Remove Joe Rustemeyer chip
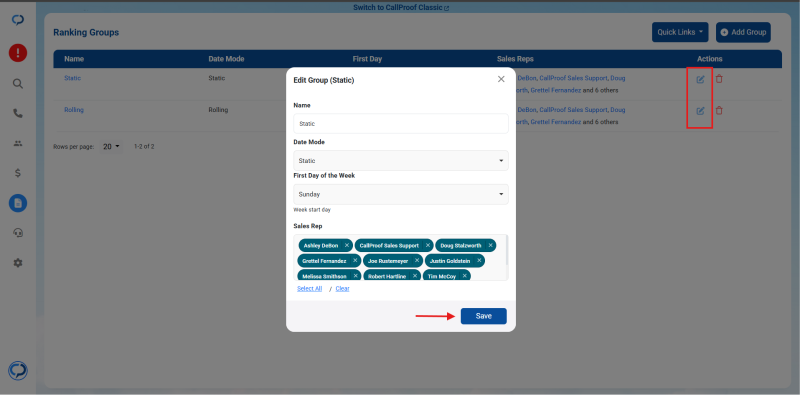Screen dimensions: 800x395 click(417, 261)
